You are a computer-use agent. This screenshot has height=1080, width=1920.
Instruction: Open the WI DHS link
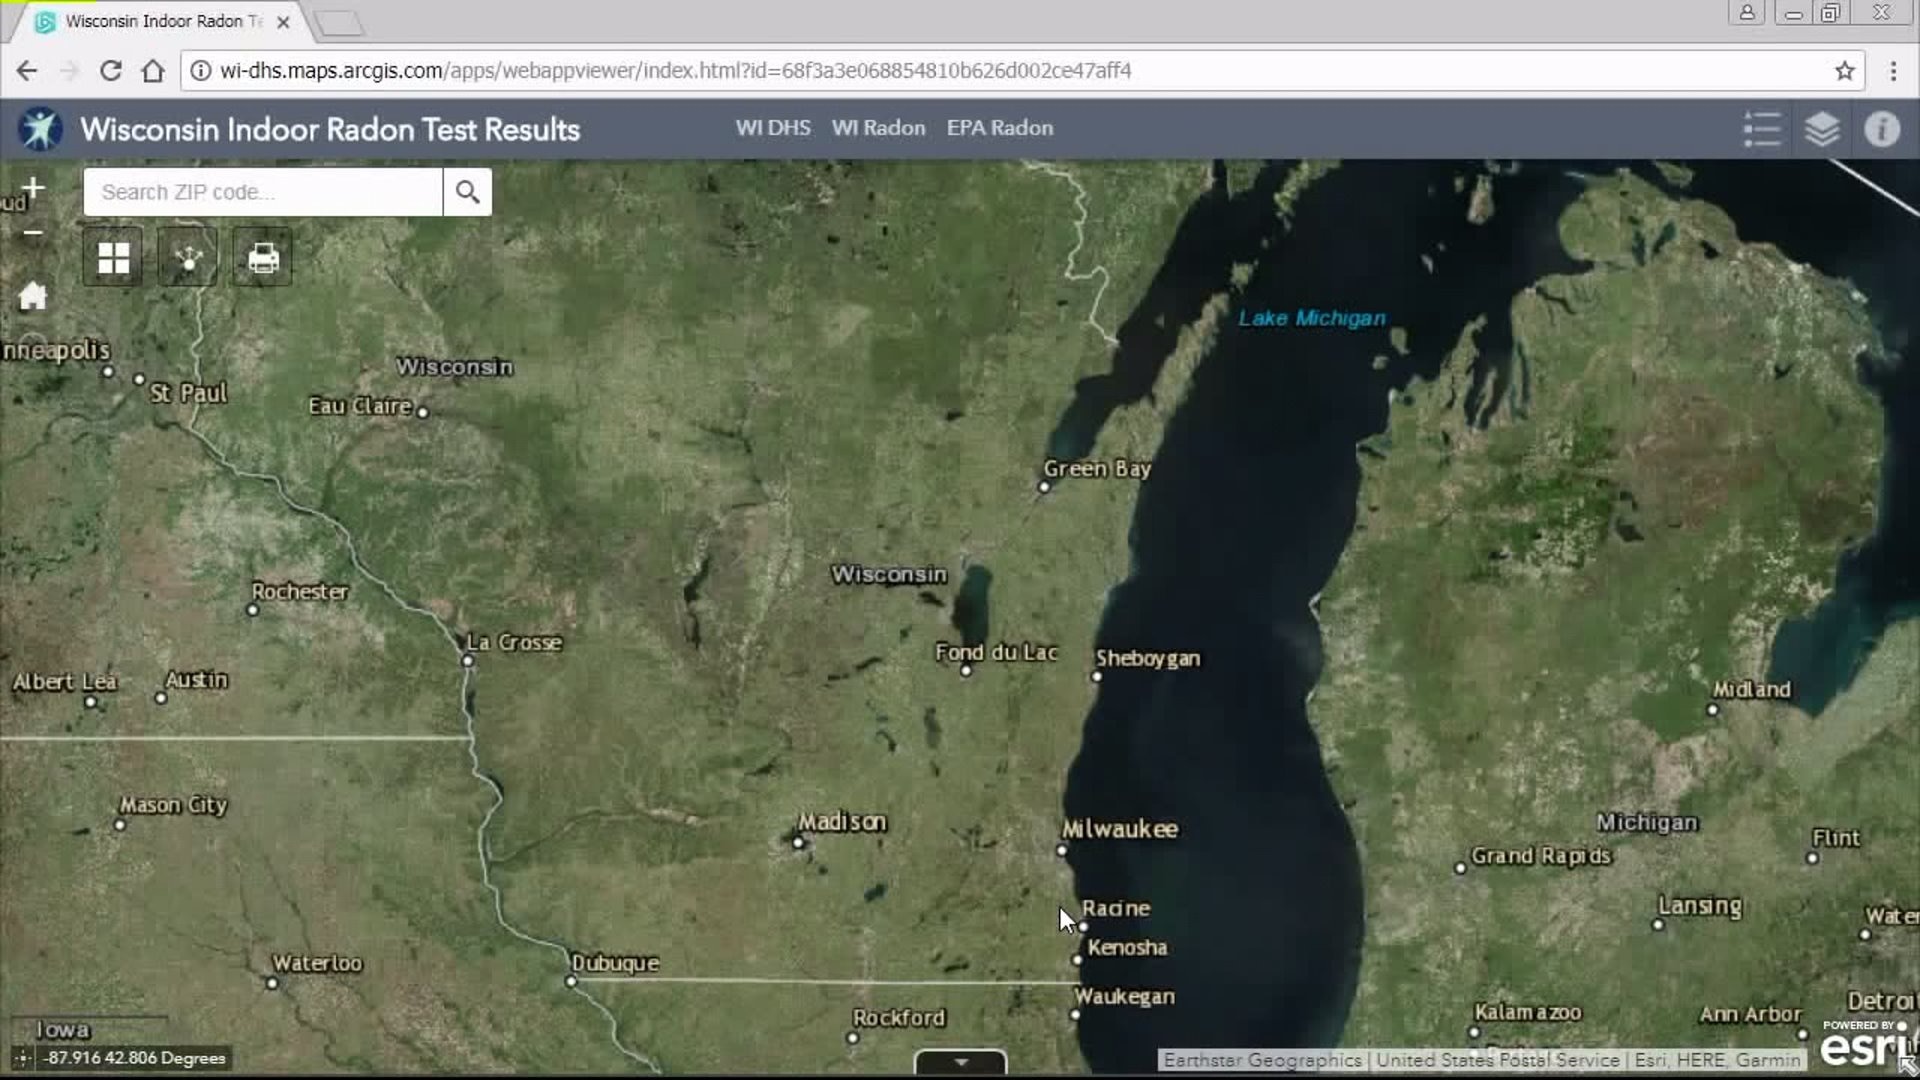772,128
